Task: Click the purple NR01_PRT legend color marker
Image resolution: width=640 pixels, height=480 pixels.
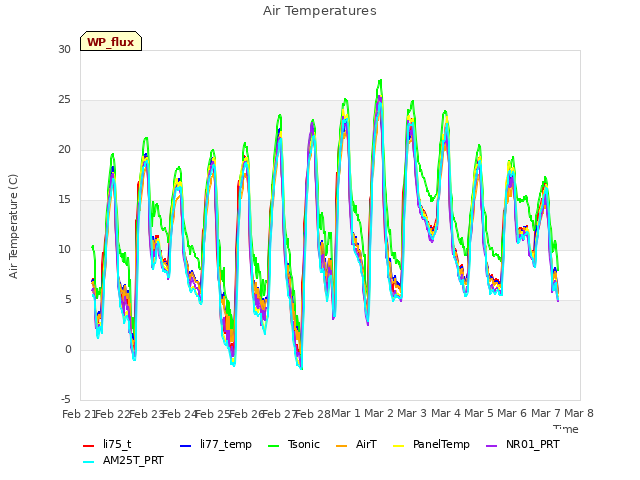Action: pyautogui.click(x=492, y=446)
